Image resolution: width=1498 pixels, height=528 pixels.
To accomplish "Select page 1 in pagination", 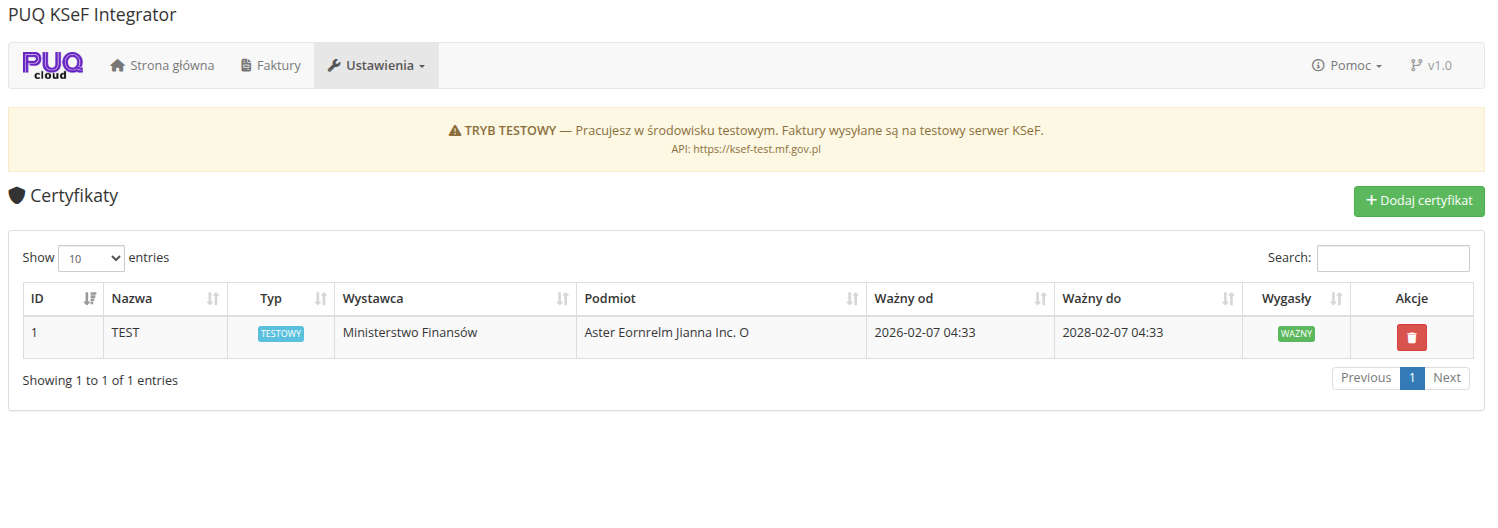I will pyautogui.click(x=1412, y=378).
